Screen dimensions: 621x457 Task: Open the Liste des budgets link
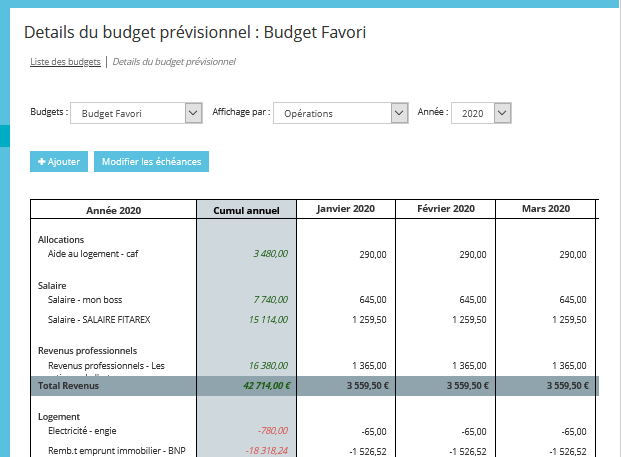pyautogui.click(x=65, y=62)
